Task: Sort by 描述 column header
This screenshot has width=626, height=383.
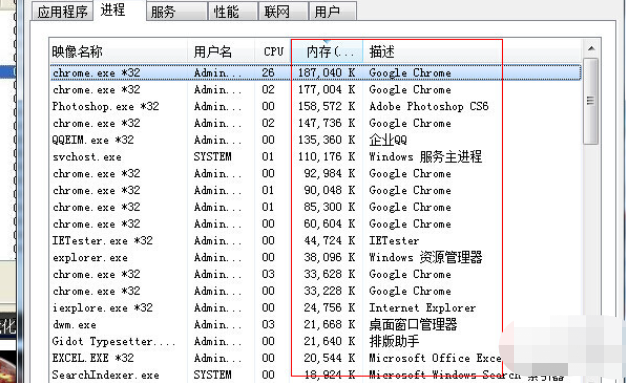Action: (x=472, y=52)
